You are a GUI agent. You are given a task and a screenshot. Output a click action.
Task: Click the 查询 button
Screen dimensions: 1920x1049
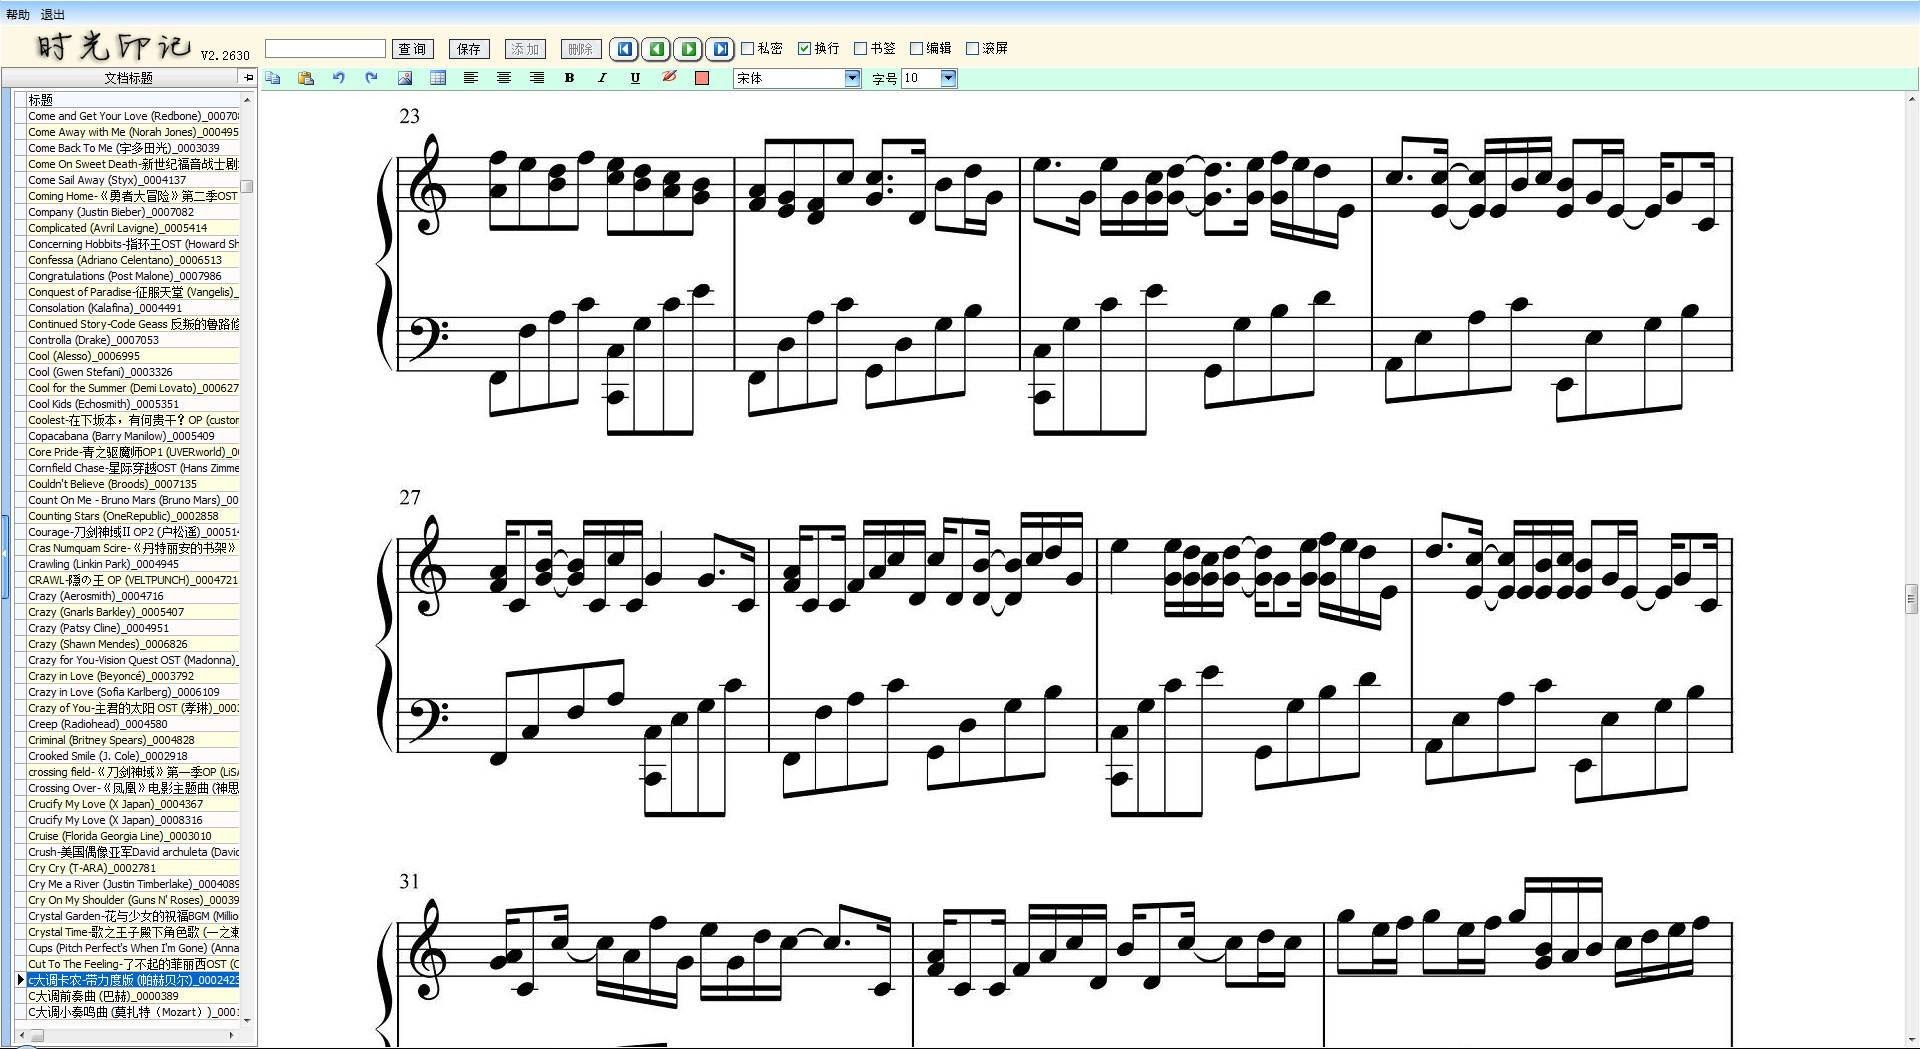coord(412,49)
